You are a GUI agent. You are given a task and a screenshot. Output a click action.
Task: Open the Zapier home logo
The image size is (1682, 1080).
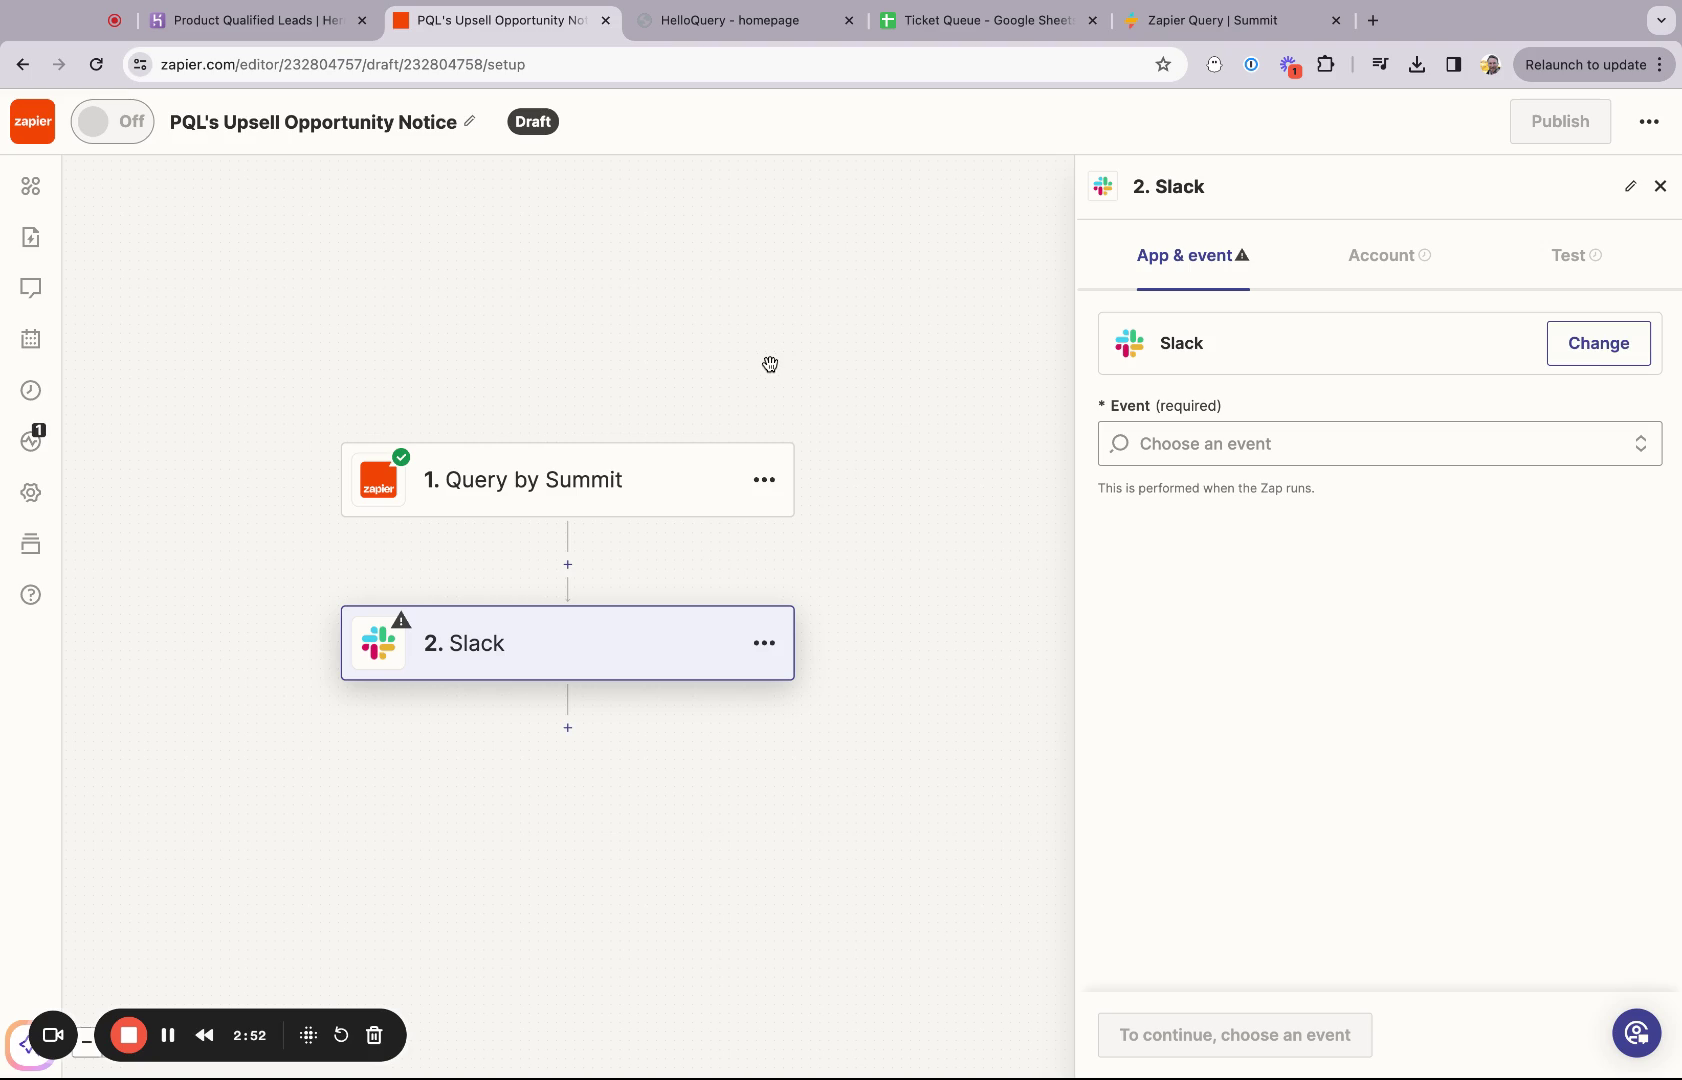pyautogui.click(x=33, y=121)
